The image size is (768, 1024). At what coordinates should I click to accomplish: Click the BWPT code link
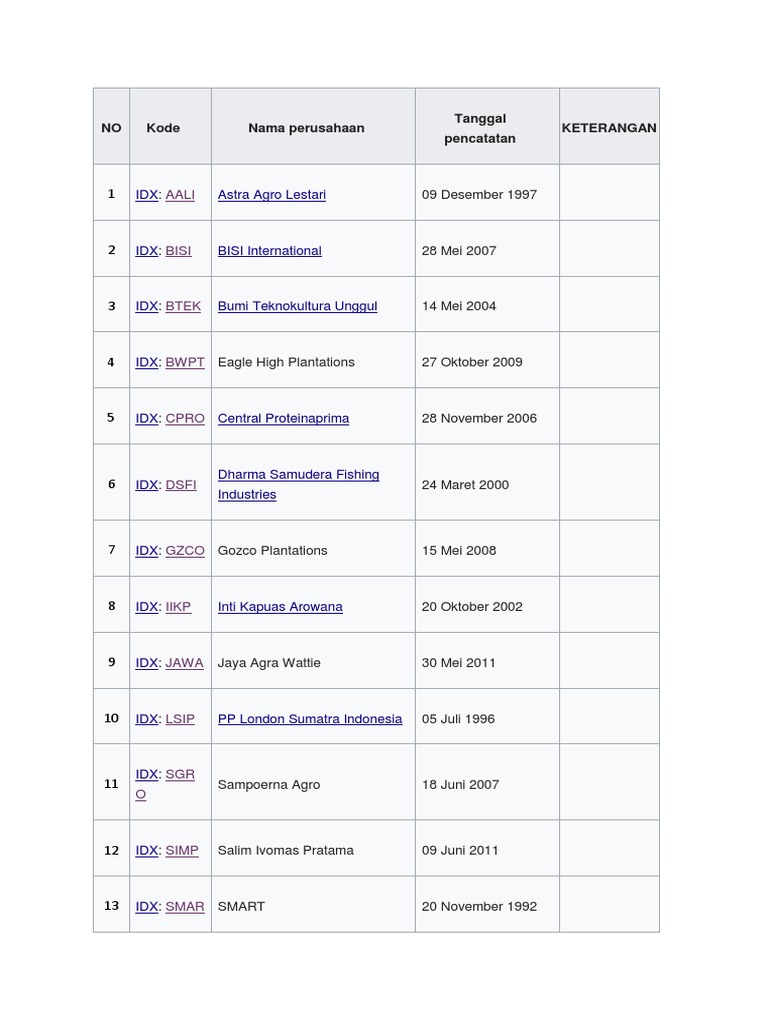click(185, 362)
